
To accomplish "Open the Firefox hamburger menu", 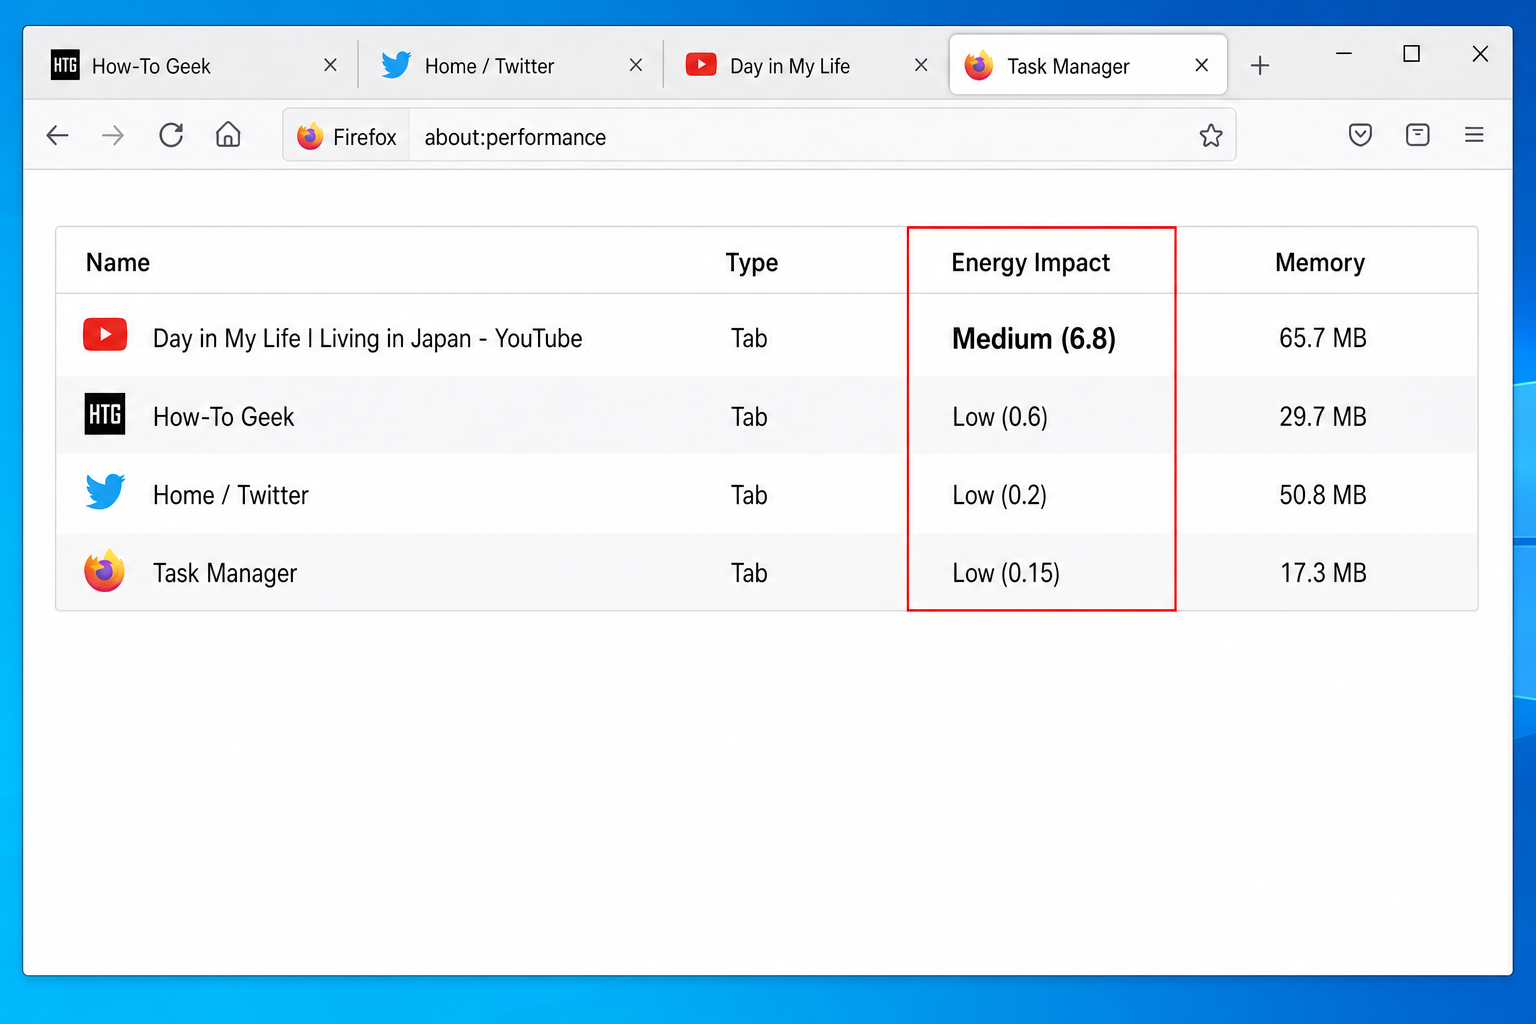I will 1474,134.
